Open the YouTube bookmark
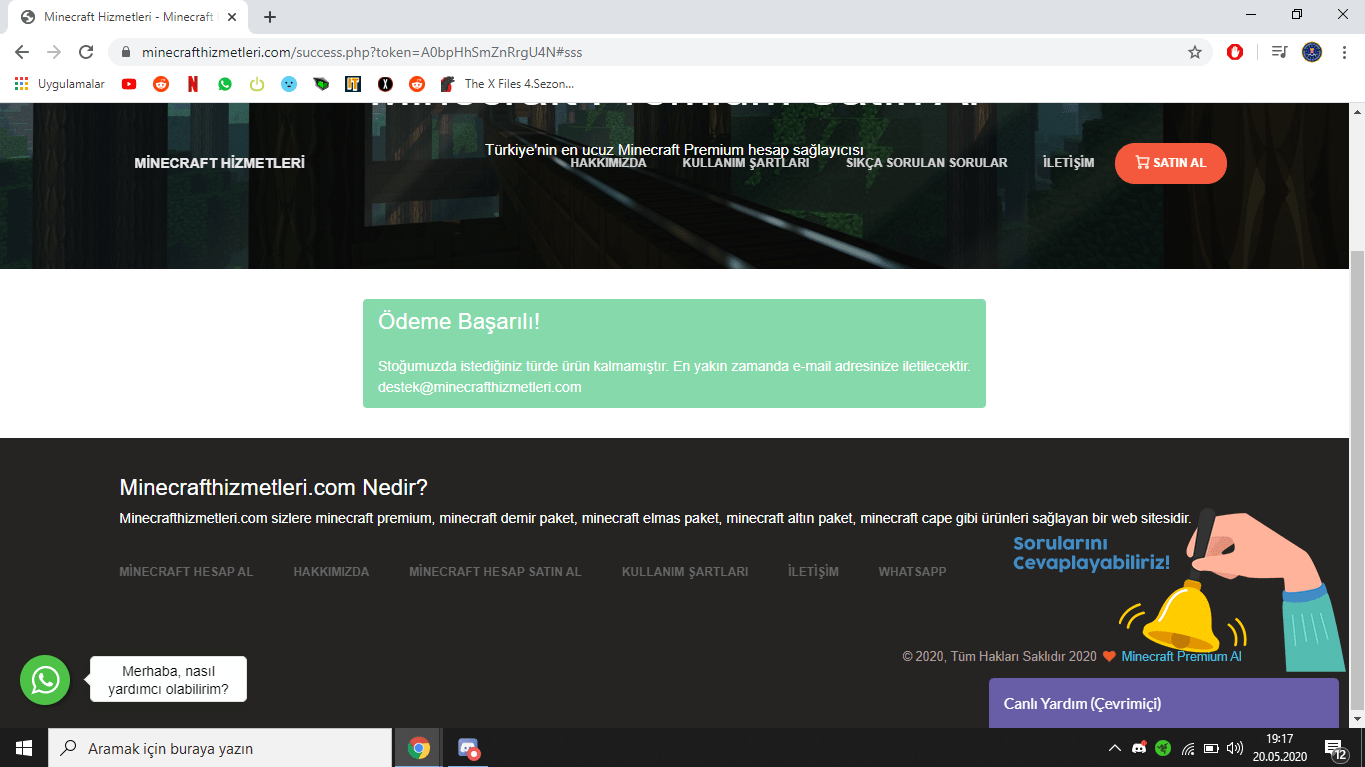 coord(129,84)
